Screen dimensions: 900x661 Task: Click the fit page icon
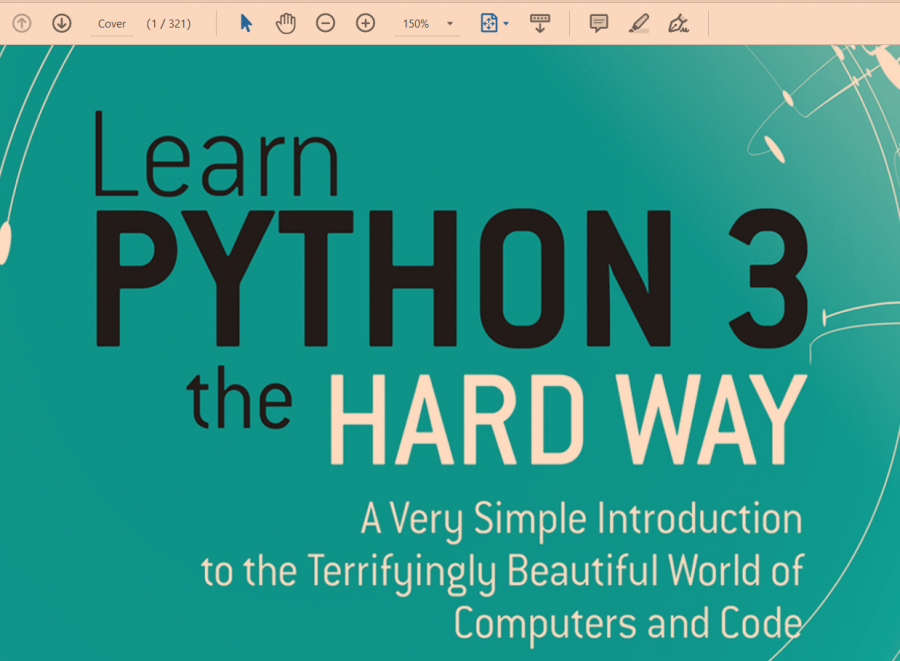[x=488, y=23]
